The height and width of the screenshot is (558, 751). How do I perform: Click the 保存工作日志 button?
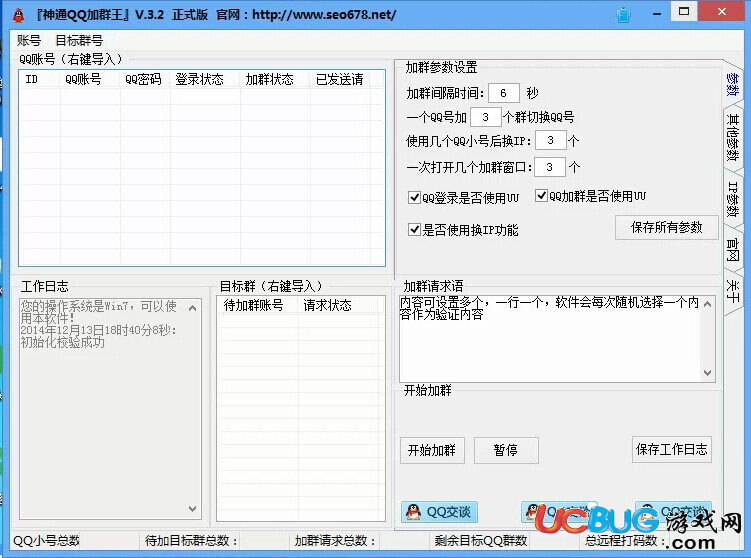(671, 449)
